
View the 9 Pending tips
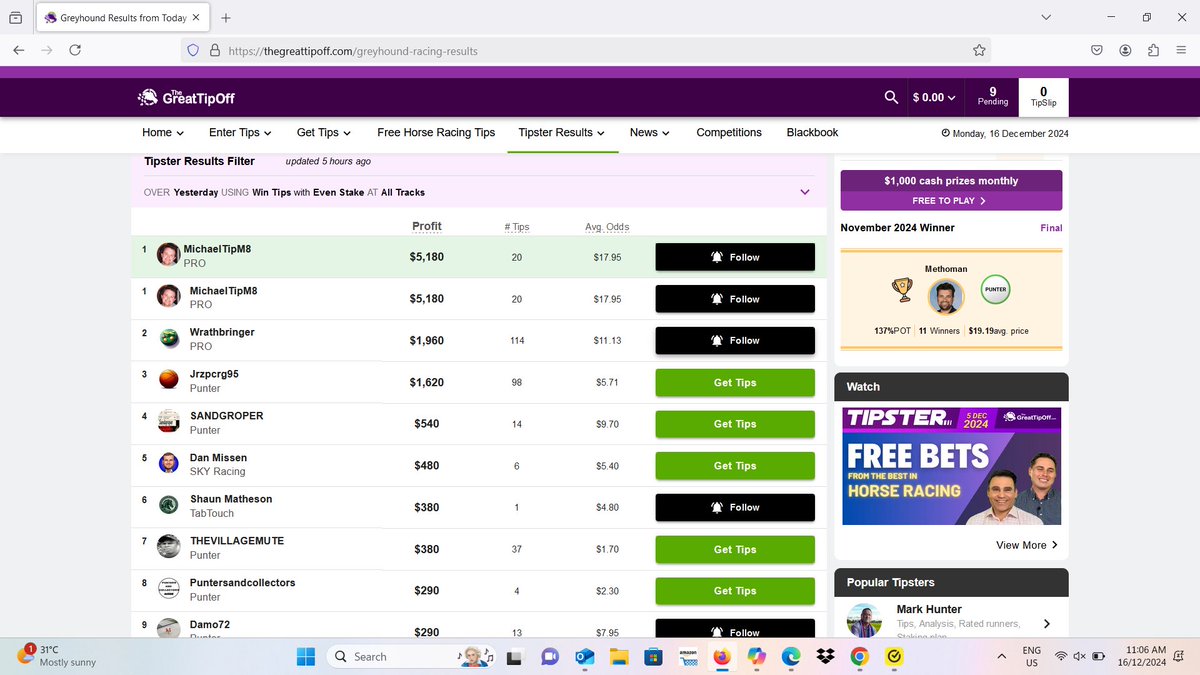993,97
